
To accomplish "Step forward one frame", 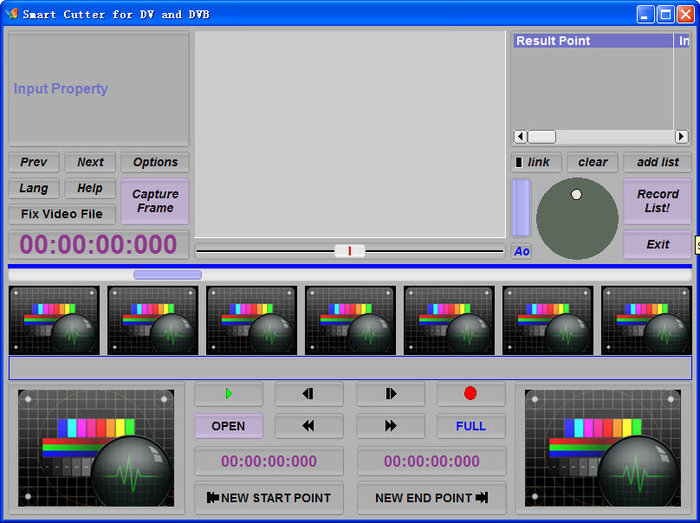I will 390,394.
